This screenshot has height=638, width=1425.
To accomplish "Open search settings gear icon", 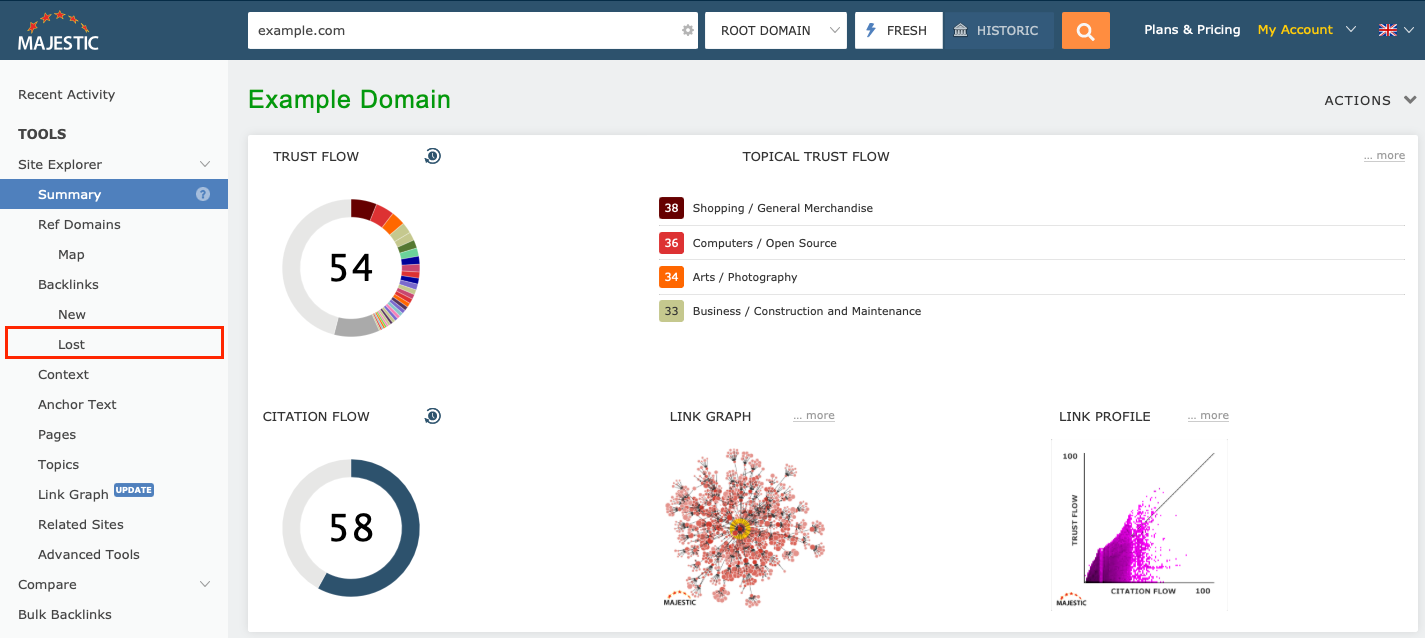I will coord(688,31).
